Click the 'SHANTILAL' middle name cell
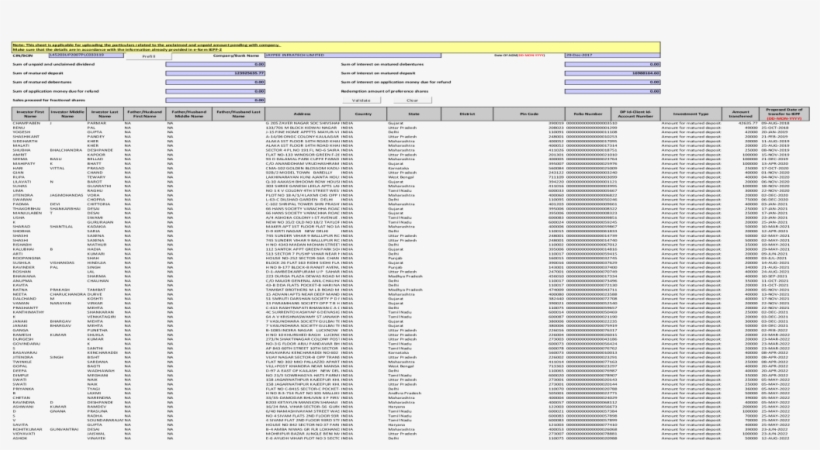 tap(62, 227)
